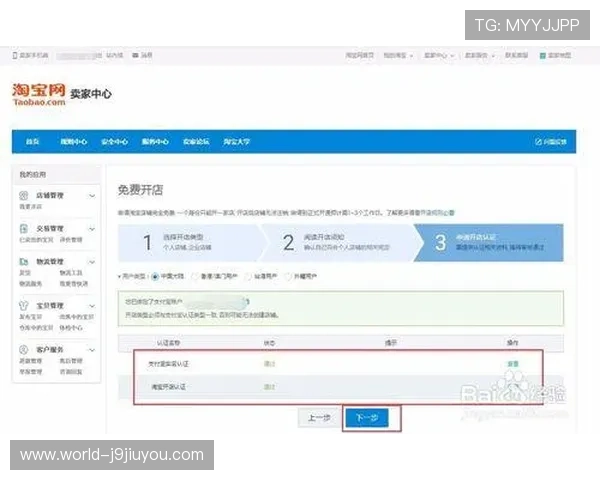Image resolution: width=600 pixels, height=480 pixels.
Task: Click the 淘宝开店认证 table cell
Action: [x=168, y=387]
